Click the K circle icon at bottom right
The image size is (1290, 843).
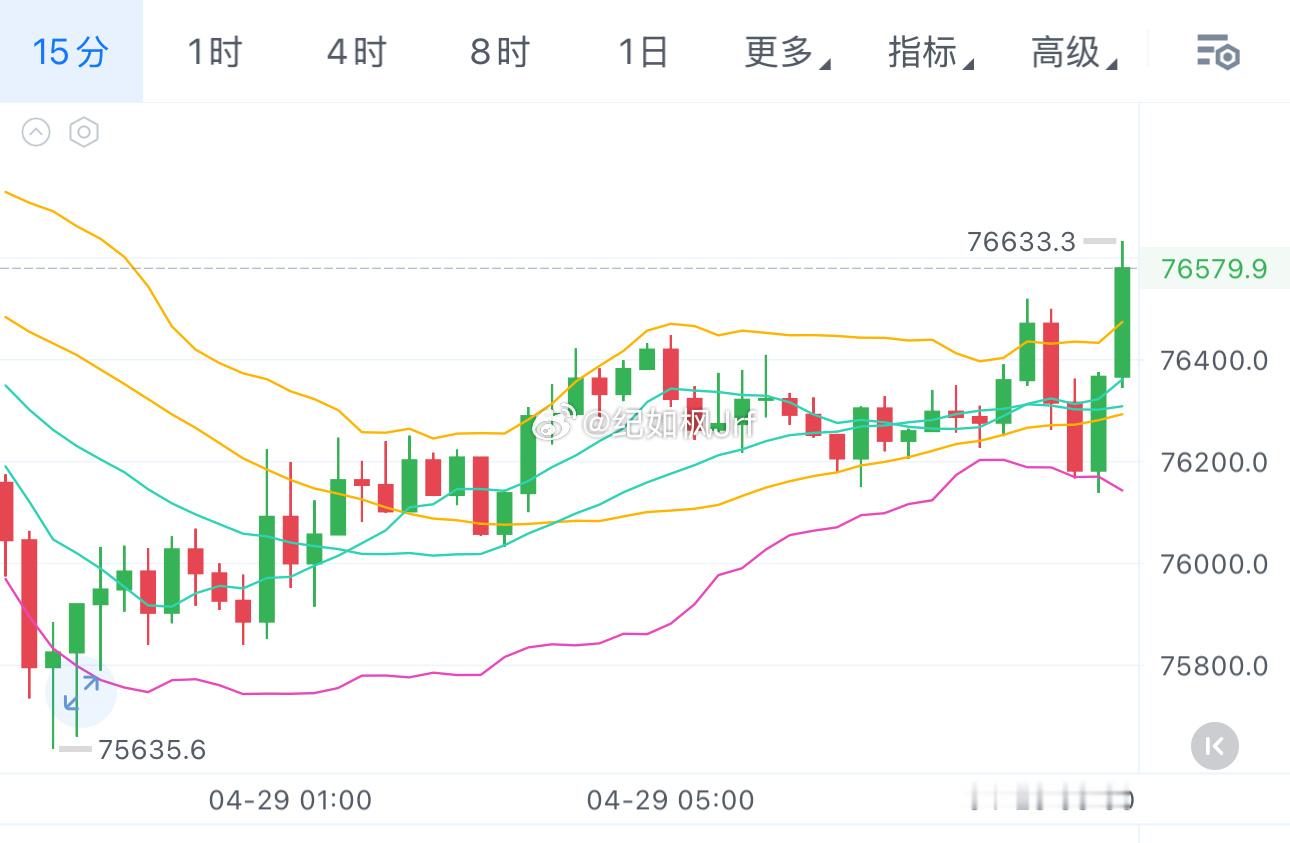(1214, 746)
